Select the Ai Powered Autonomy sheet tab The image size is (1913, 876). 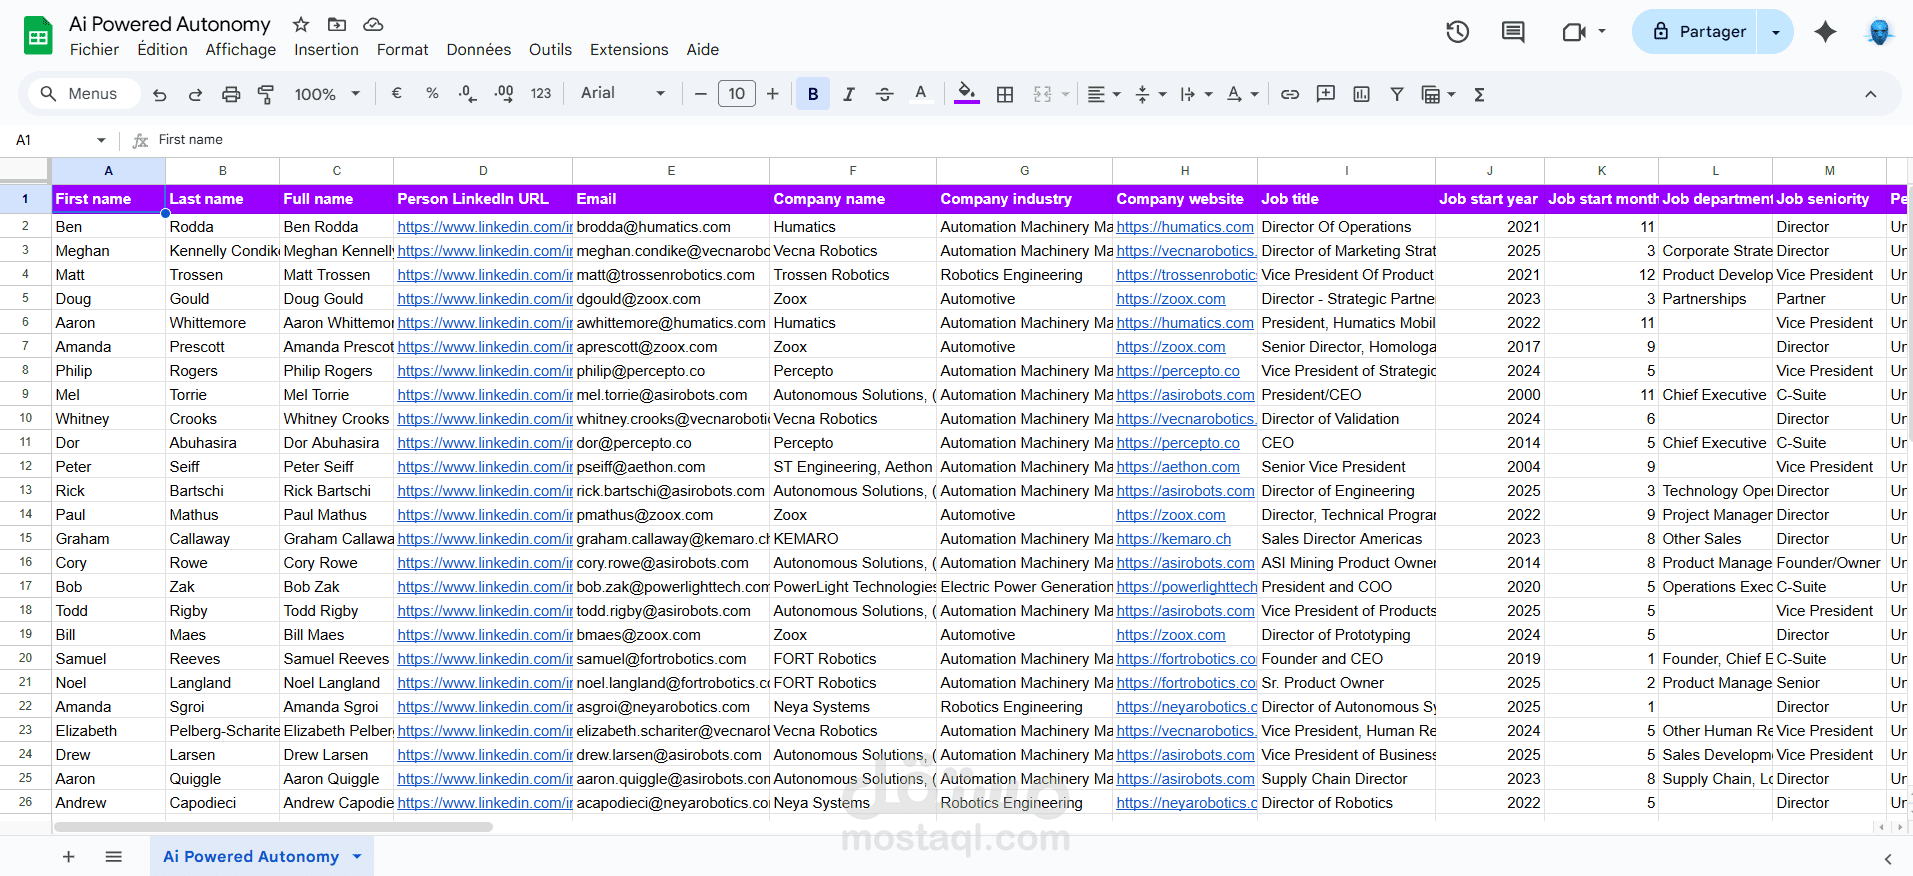tap(251, 856)
